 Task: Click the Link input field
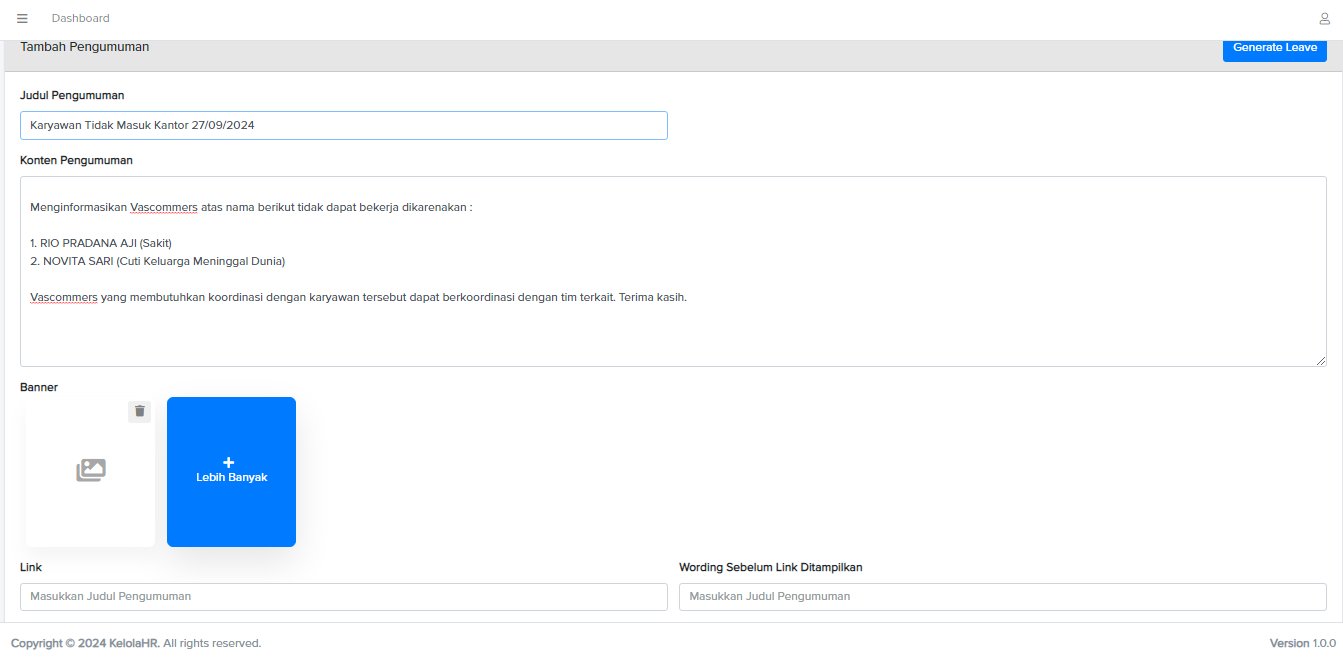343,596
